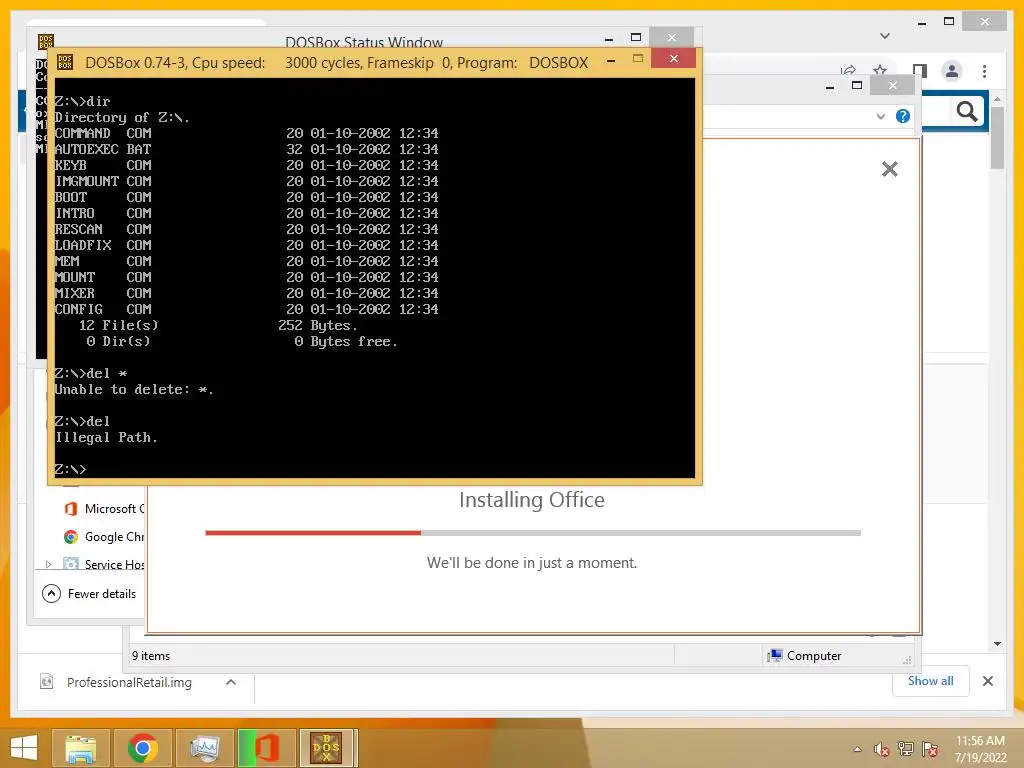Minimize the DOSBox window
1024x768 pixels.
tap(611, 61)
